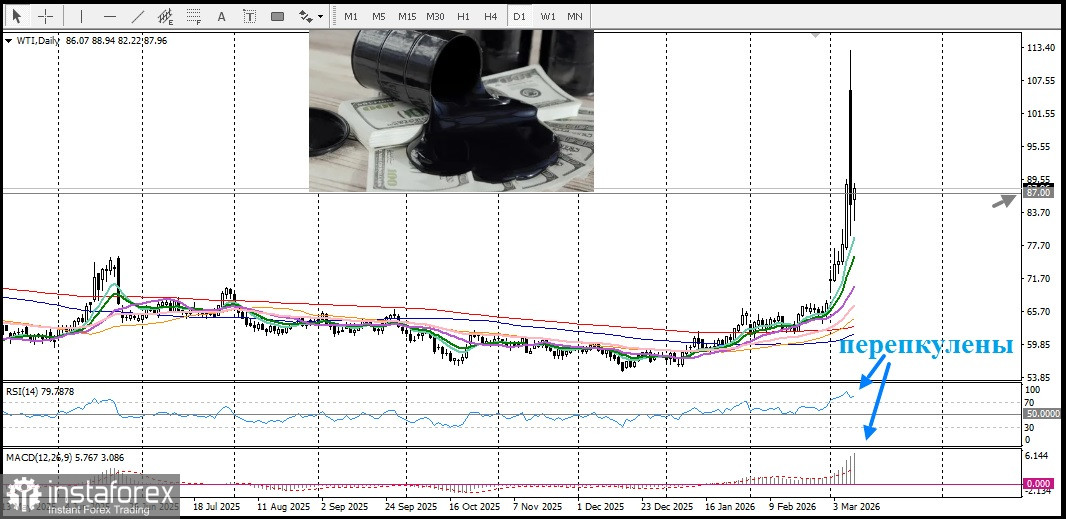Screen dimensions: 1066x519
Task: Click the Fibonacci retracement tool
Action: [193, 16]
